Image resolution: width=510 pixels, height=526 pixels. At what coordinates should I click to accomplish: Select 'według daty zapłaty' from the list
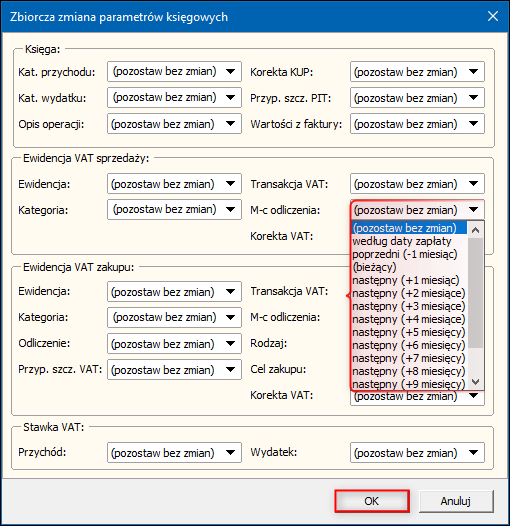click(x=409, y=241)
